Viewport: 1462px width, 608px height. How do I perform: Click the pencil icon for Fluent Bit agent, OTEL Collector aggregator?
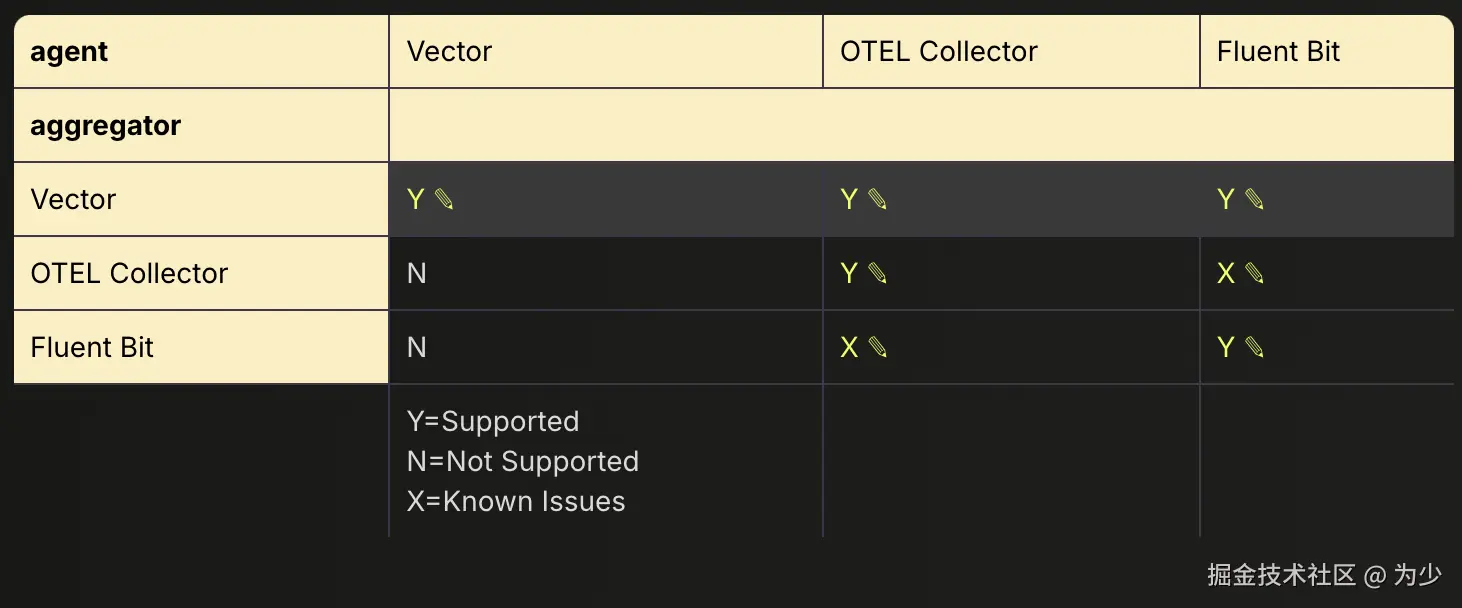[1255, 274]
